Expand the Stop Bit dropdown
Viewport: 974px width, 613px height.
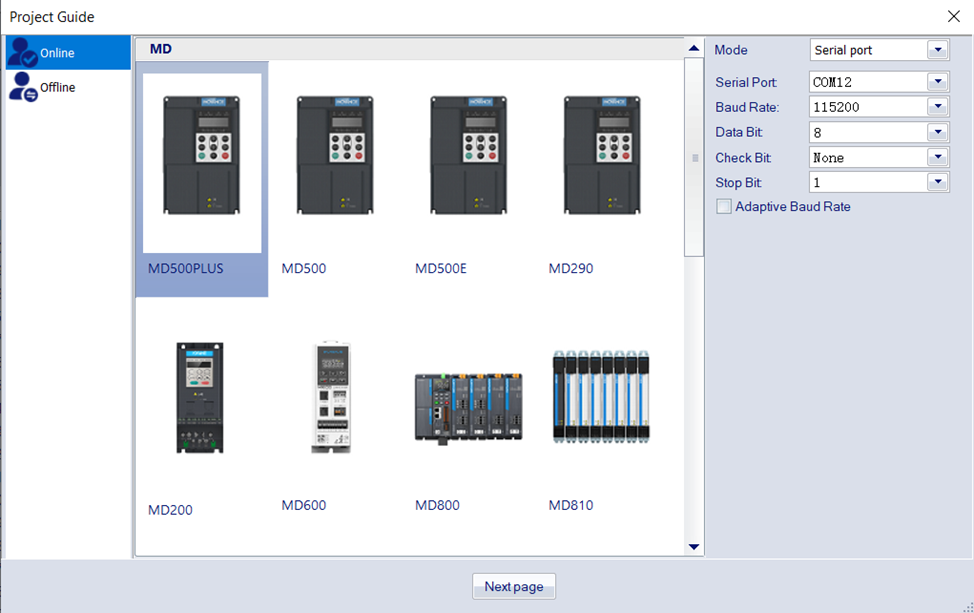(937, 182)
